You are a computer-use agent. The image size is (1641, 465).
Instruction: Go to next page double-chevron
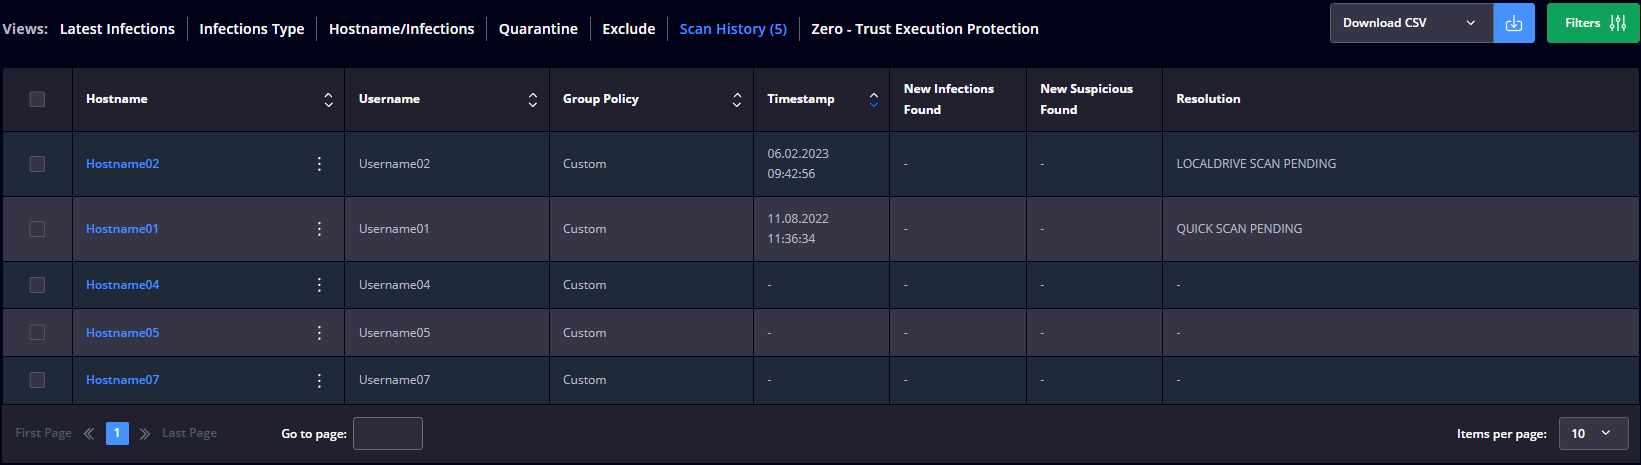click(x=145, y=433)
